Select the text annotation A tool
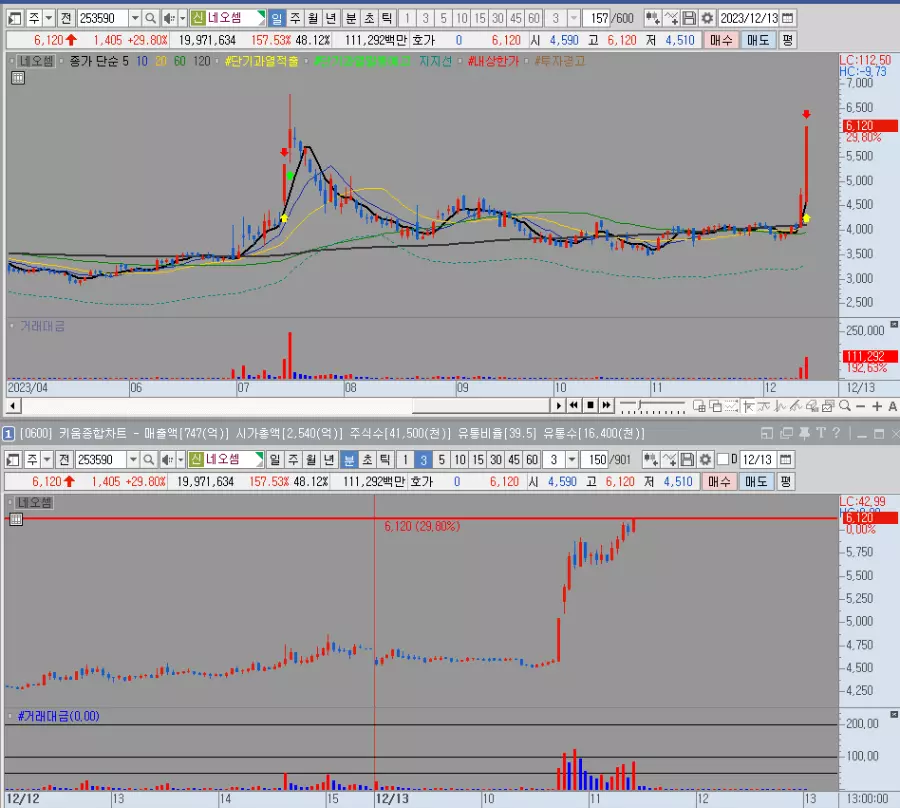 tap(893, 406)
